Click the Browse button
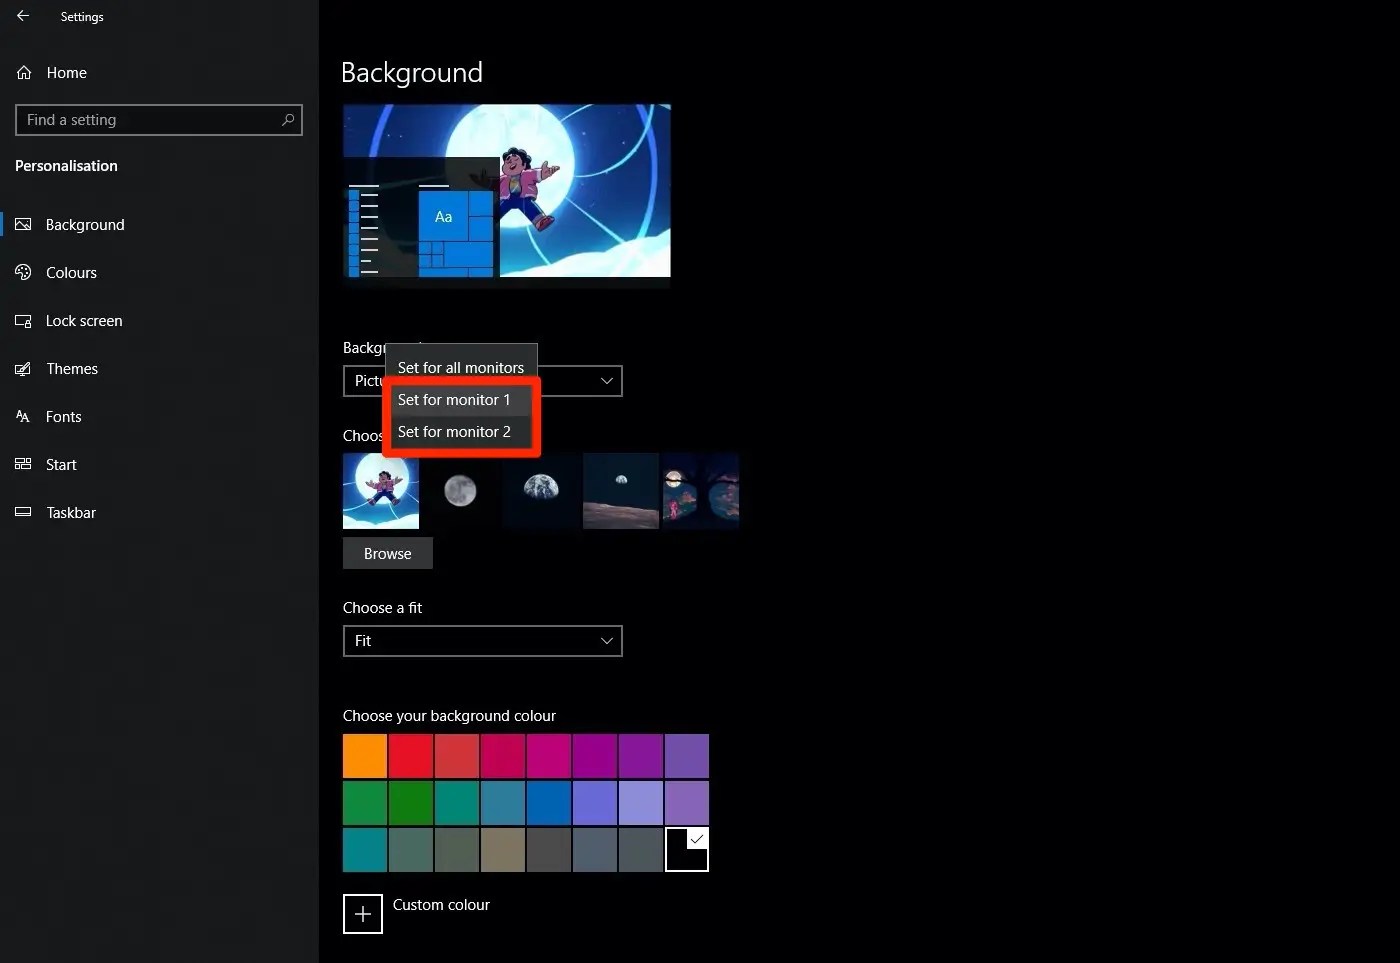 pyautogui.click(x=387, y=553)
